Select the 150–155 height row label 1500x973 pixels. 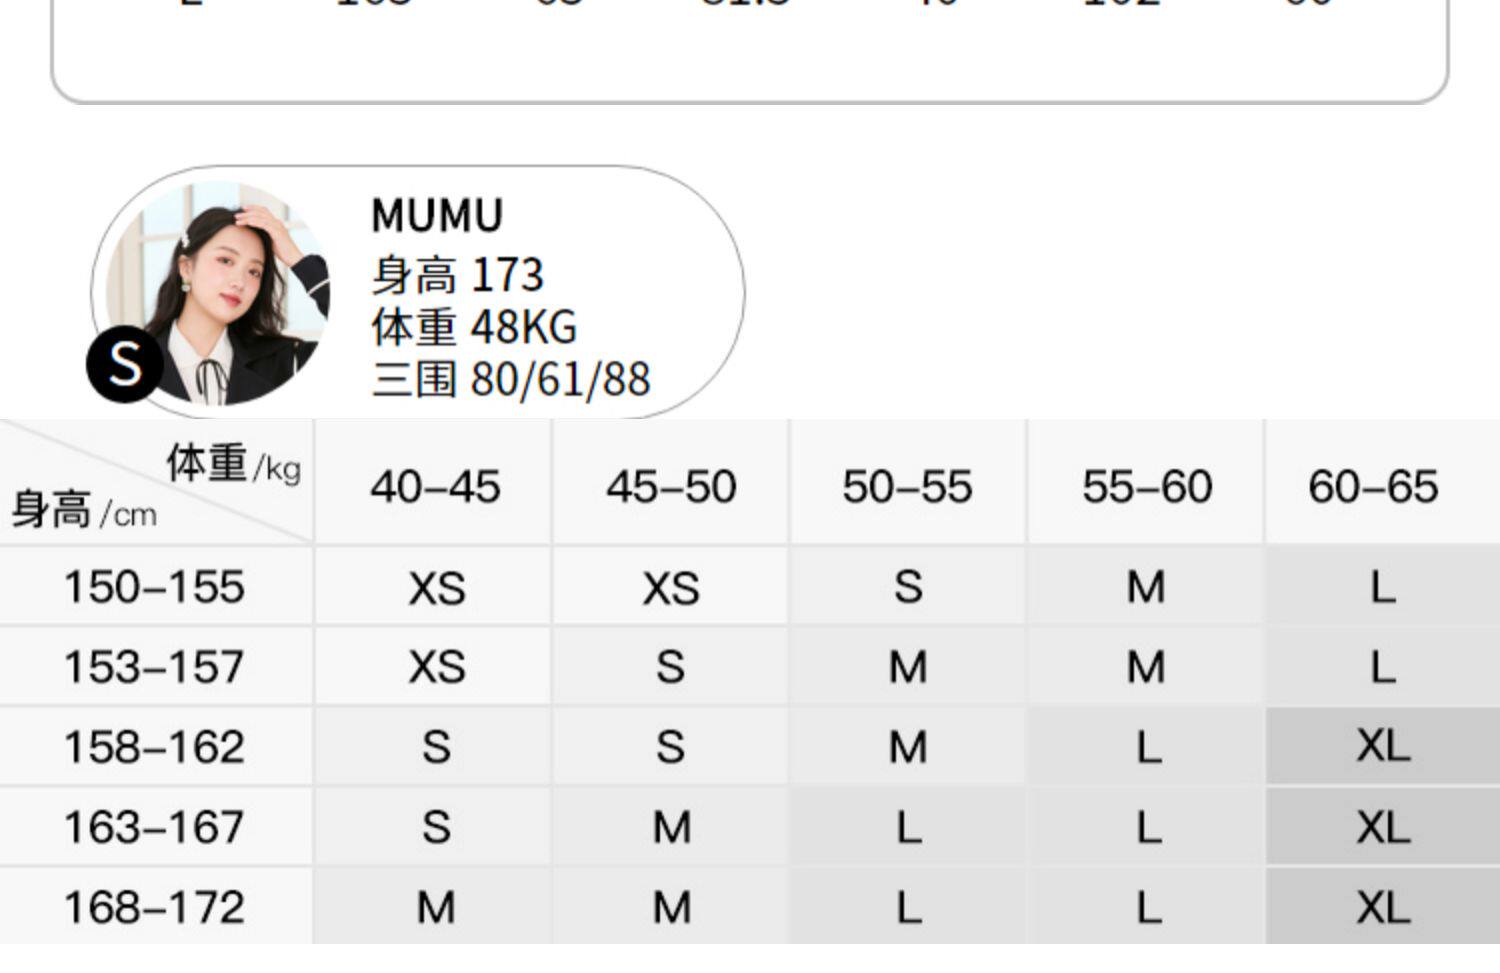pyautogui.click(x=154, y=587)
